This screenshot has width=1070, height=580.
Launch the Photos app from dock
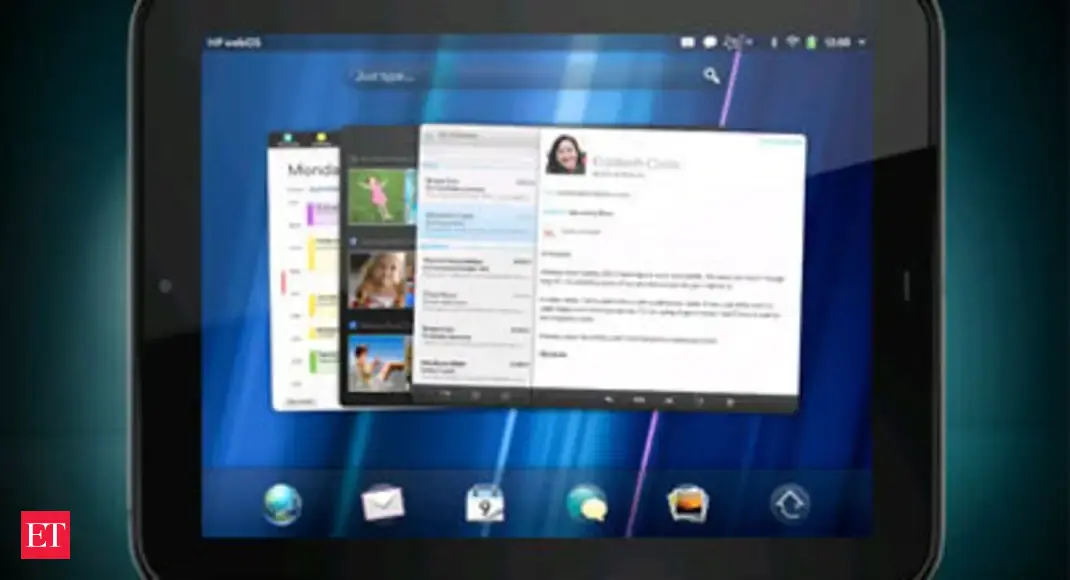point(688,503)
